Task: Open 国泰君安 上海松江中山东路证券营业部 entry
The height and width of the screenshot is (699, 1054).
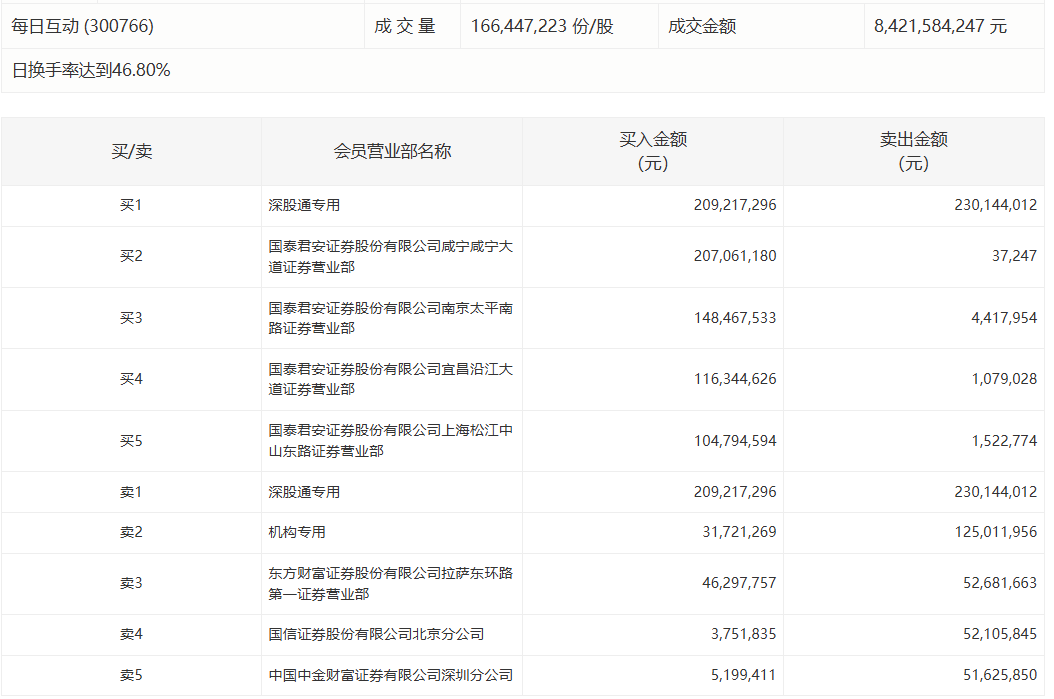Action: click(390, 440)
